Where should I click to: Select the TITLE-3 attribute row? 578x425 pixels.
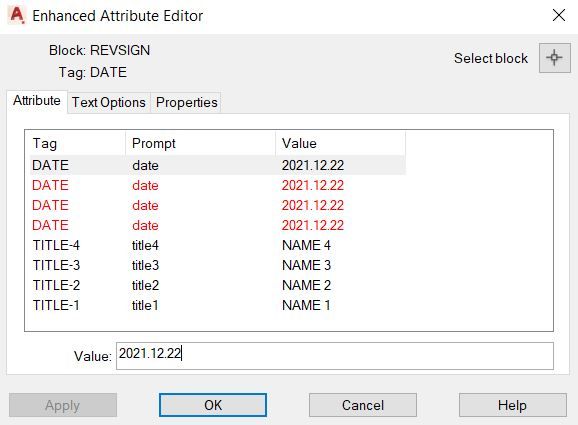point(218,265)
